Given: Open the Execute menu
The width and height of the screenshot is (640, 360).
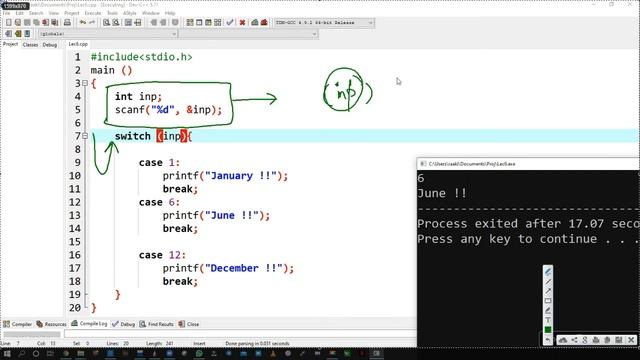Looking at the screenshot, I should pos(93,13).
